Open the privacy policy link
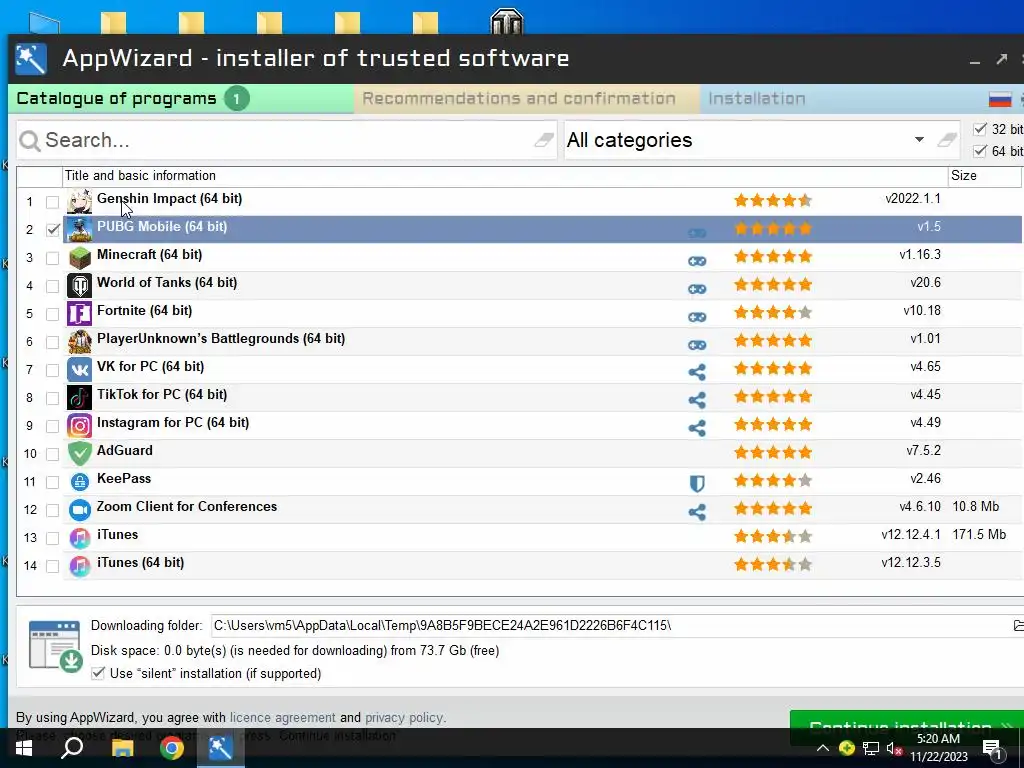The width and height of the screenshot is (1024, 768). [x=404, y=717]
